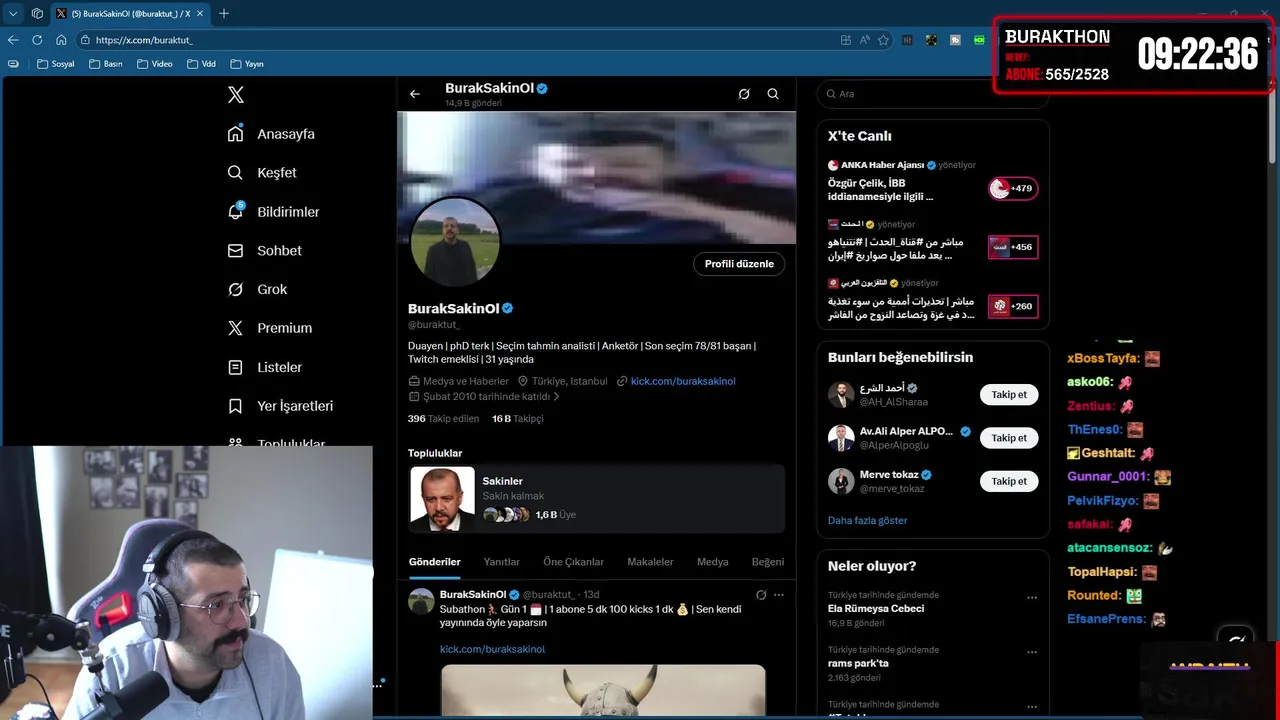This screenshot has height=720, width=1280.
Task: Click read aloud icon in address bar
Action: pyautogui.click(x=864, y=40)
